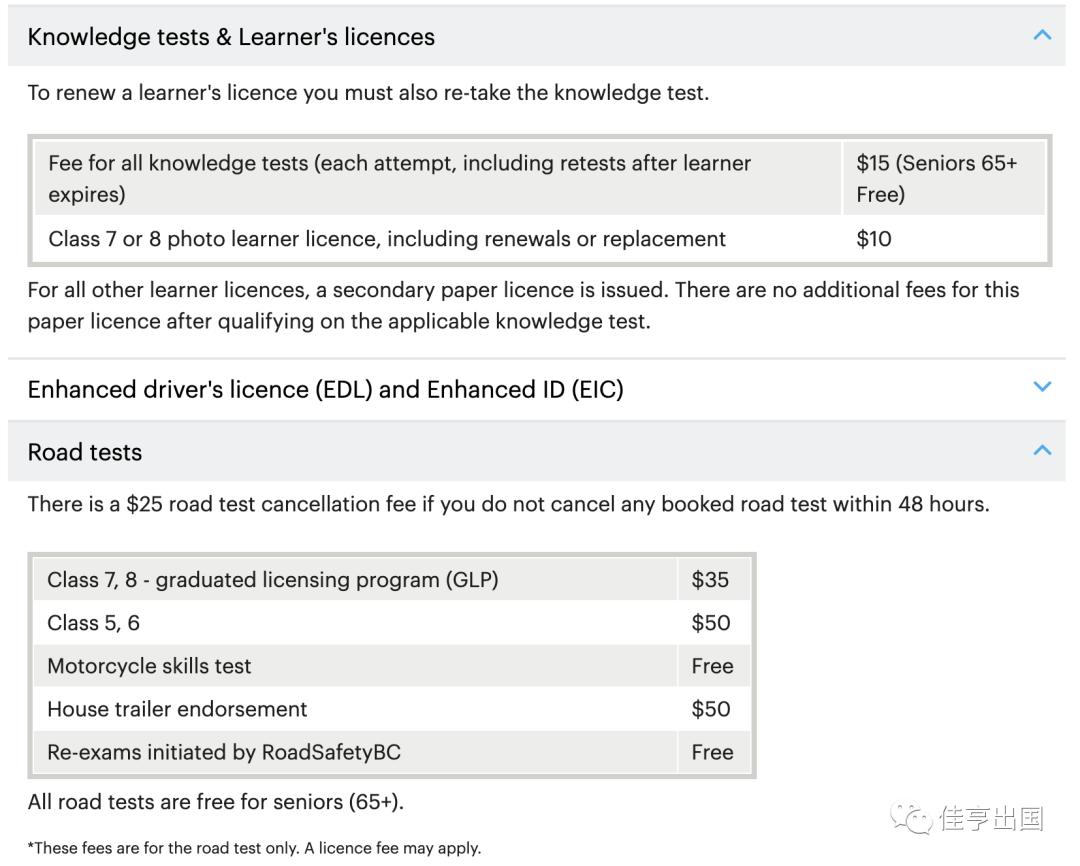Click the 佳亨出国 watermark text
1080x866 pixels.
(x=991, y=820)
